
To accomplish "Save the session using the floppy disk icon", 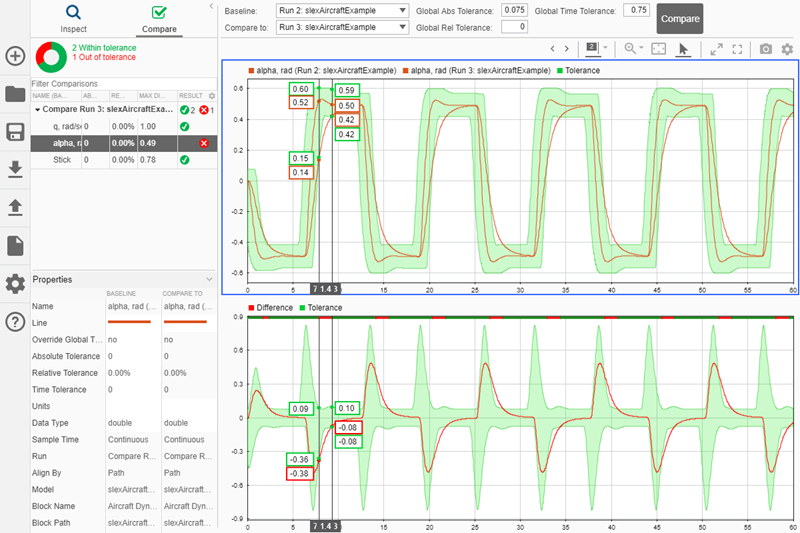I will (15, 132).
